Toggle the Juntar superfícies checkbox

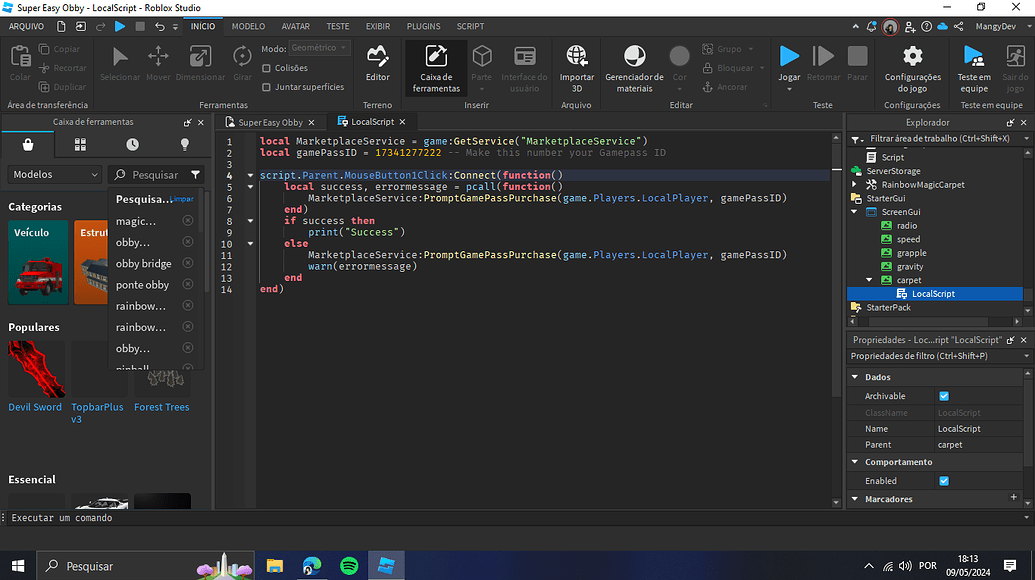tap(266, 87)
